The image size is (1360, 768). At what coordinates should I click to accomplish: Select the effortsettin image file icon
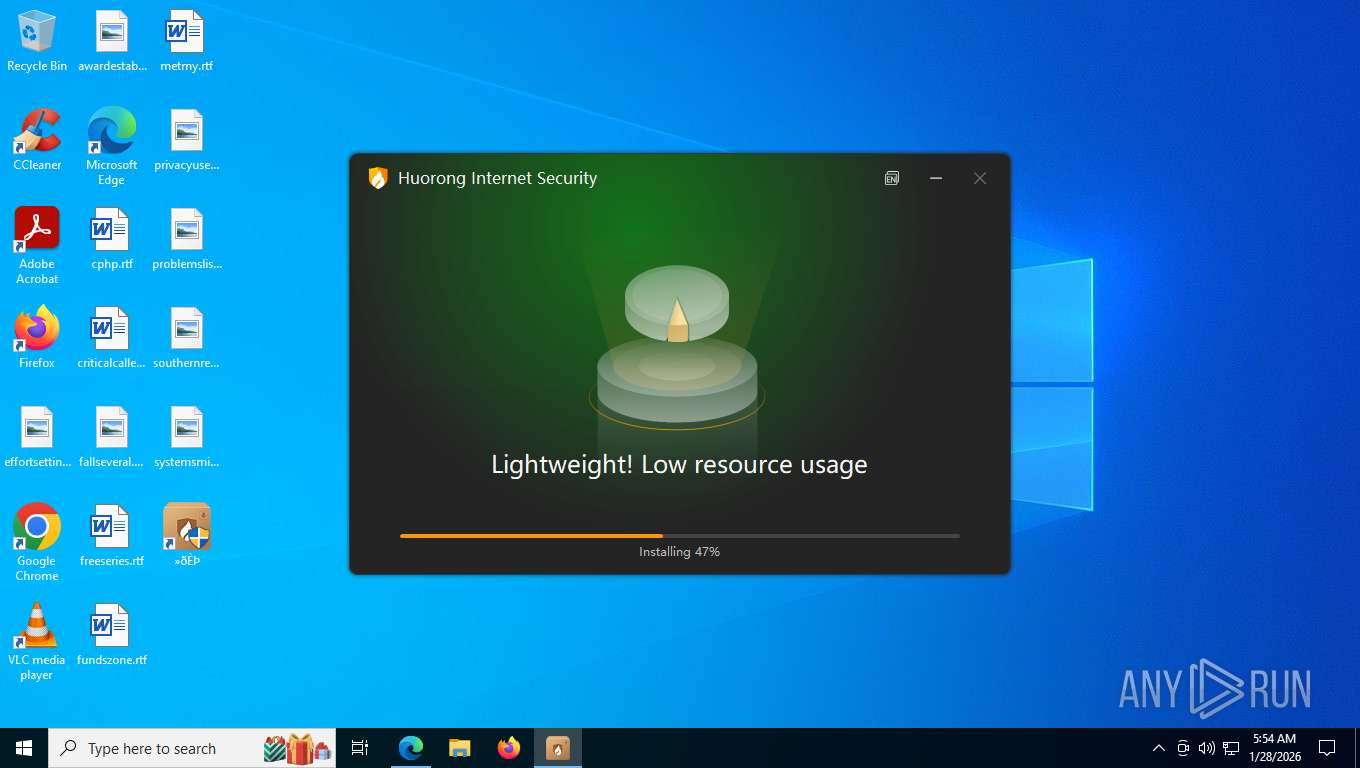(x=37, y=437)
